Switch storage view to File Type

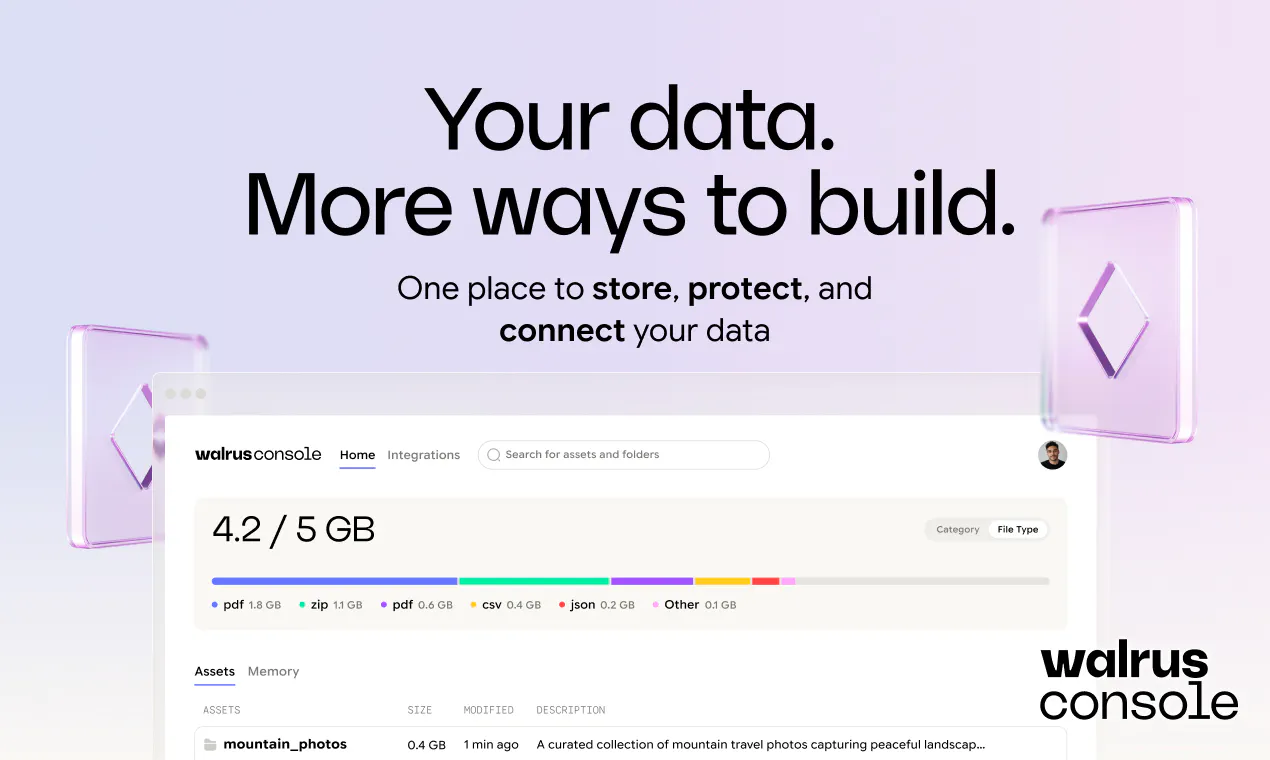point(1018,530)
